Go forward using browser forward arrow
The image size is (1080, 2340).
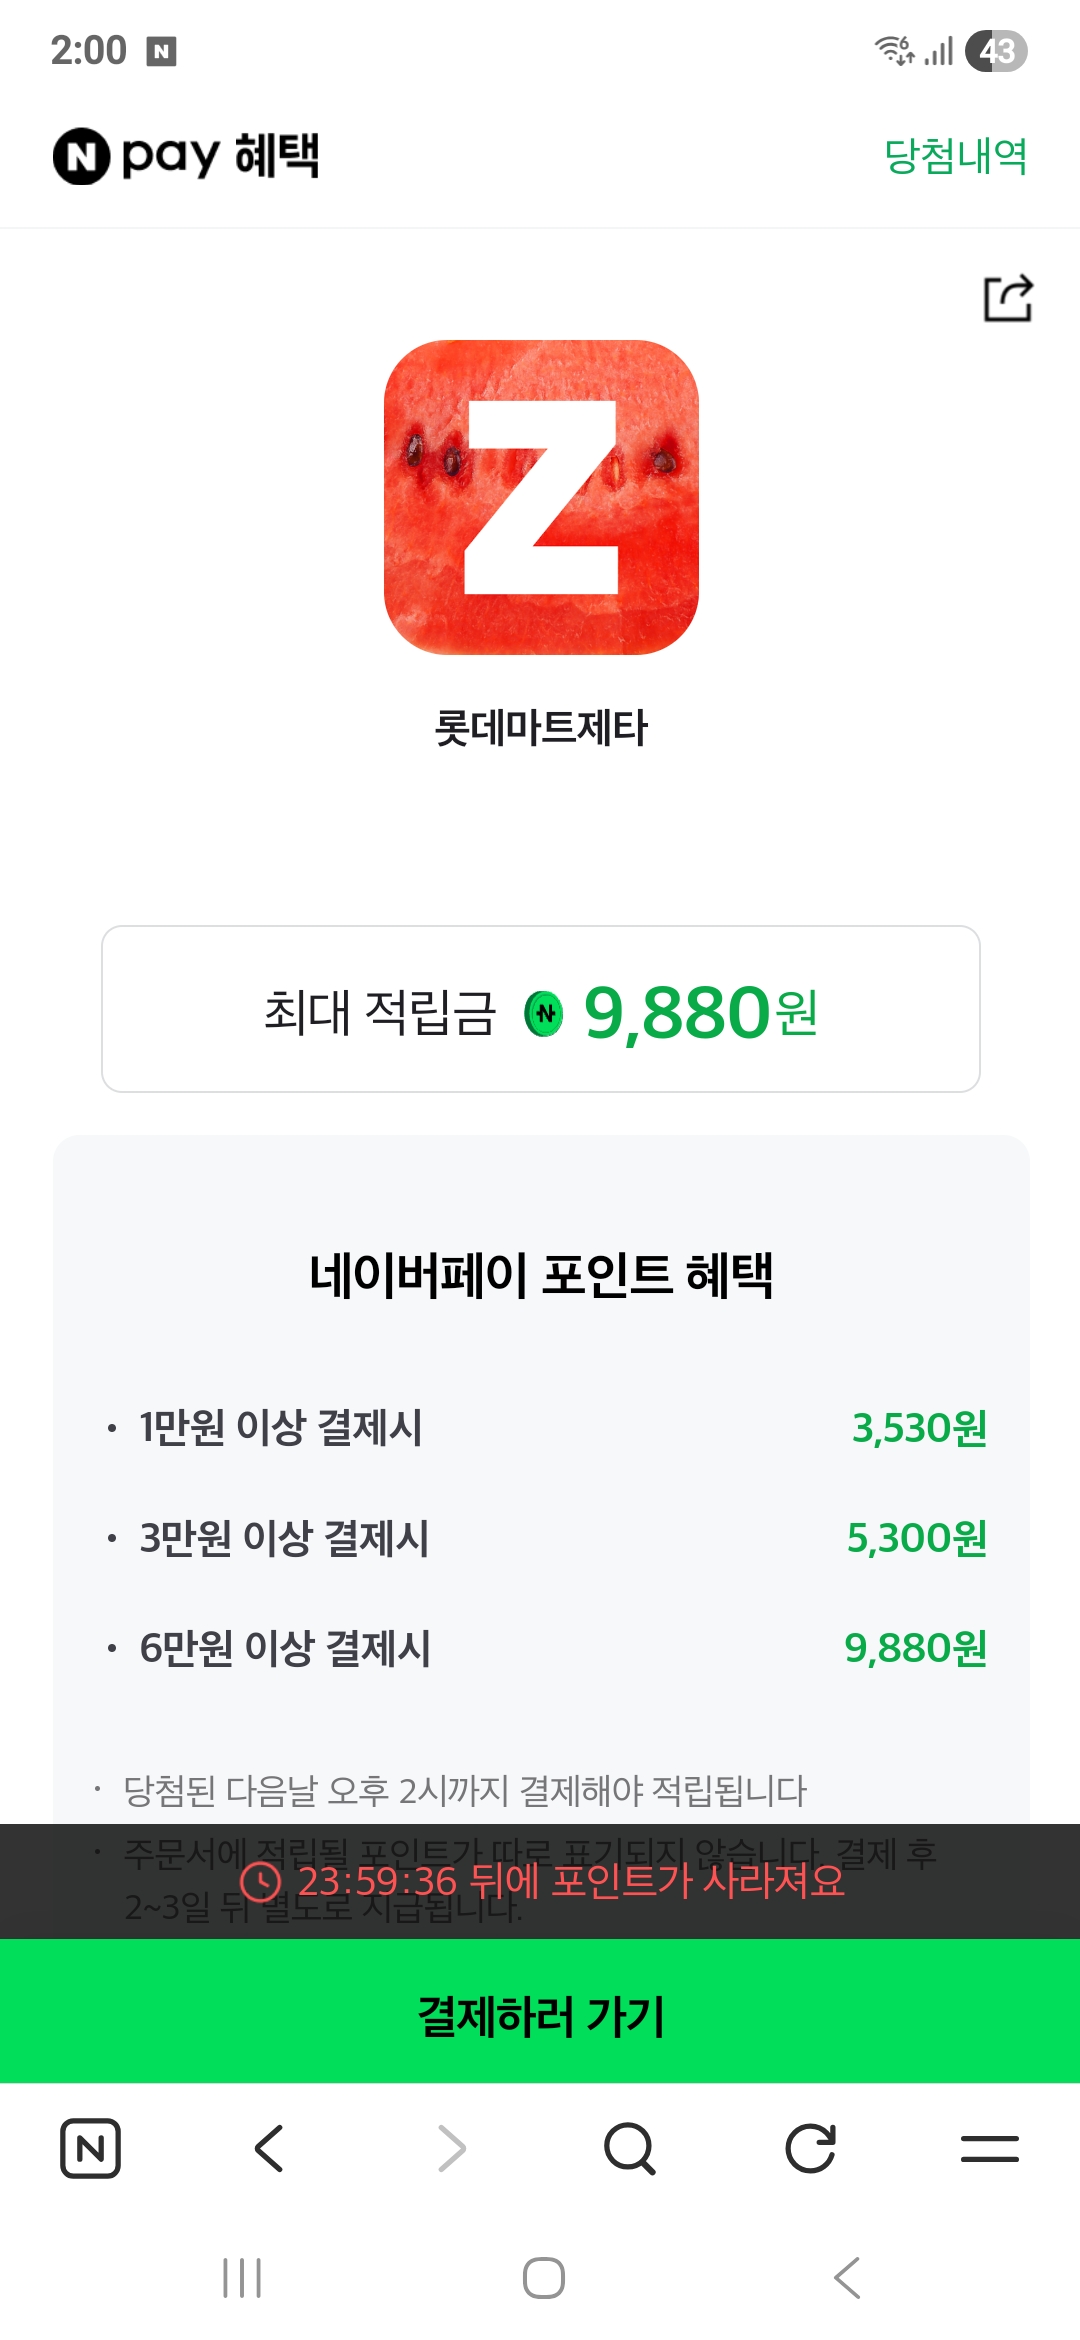tap(451, 2148)
